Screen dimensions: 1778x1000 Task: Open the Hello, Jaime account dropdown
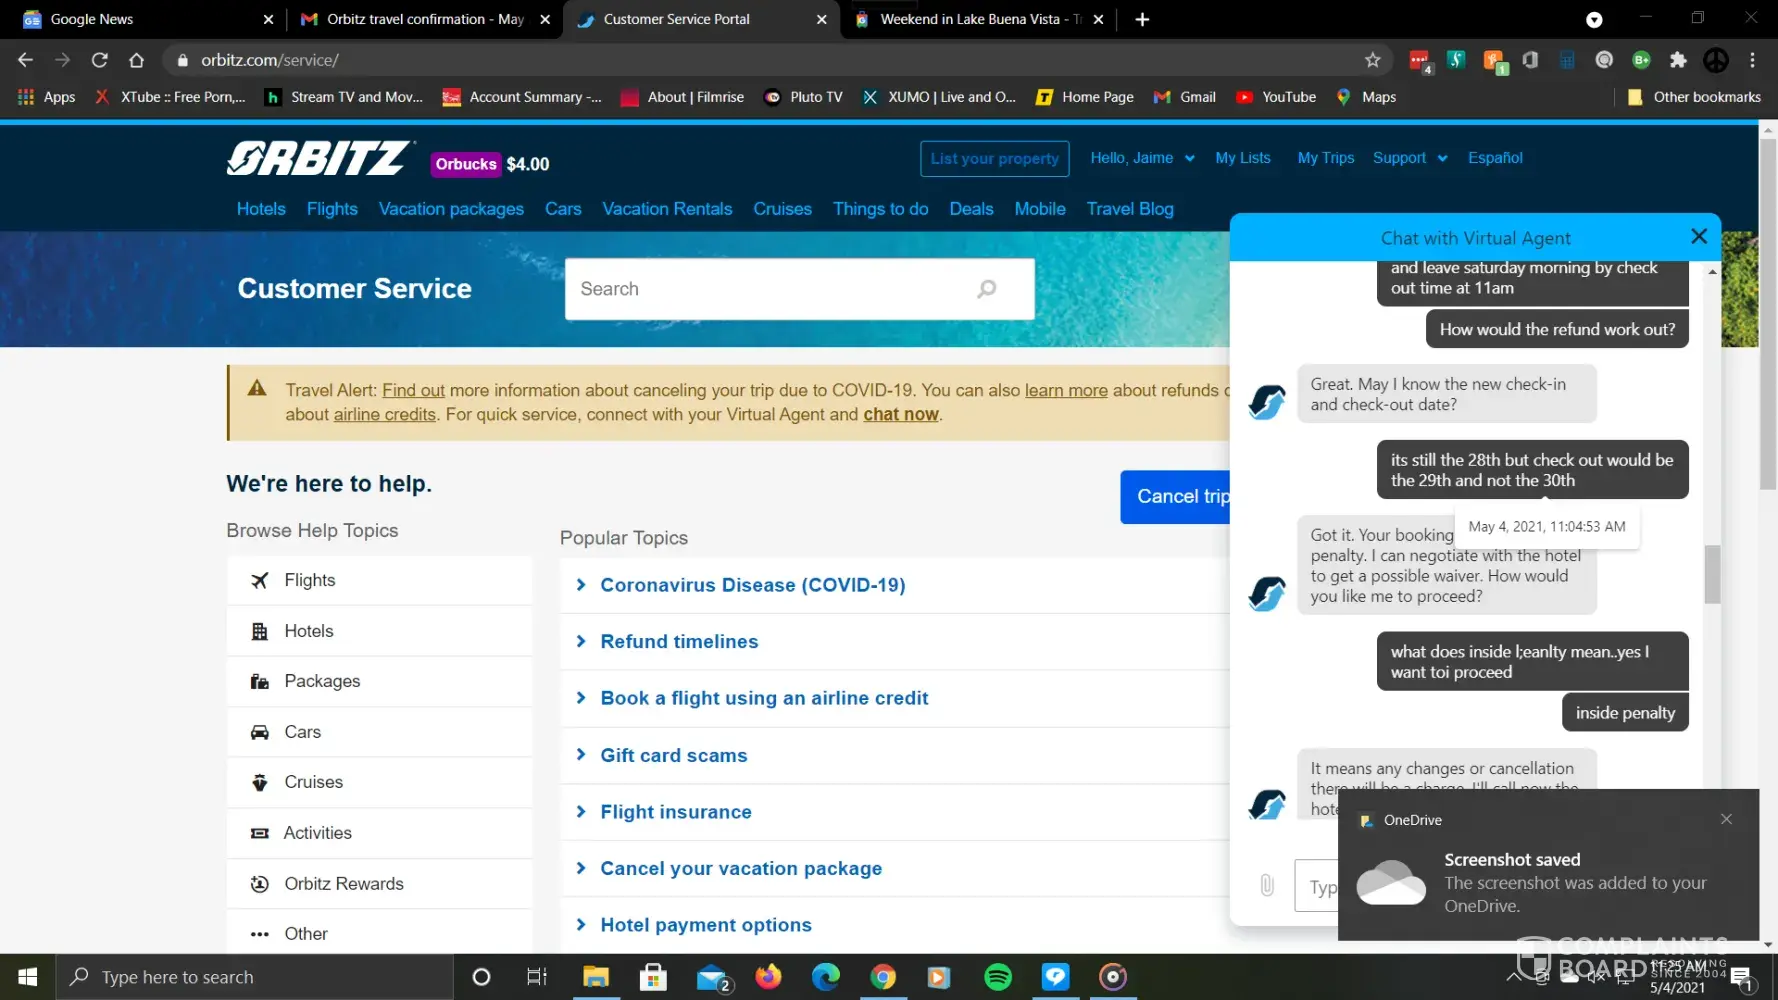pyautogui.click(x=1141, y=158)
